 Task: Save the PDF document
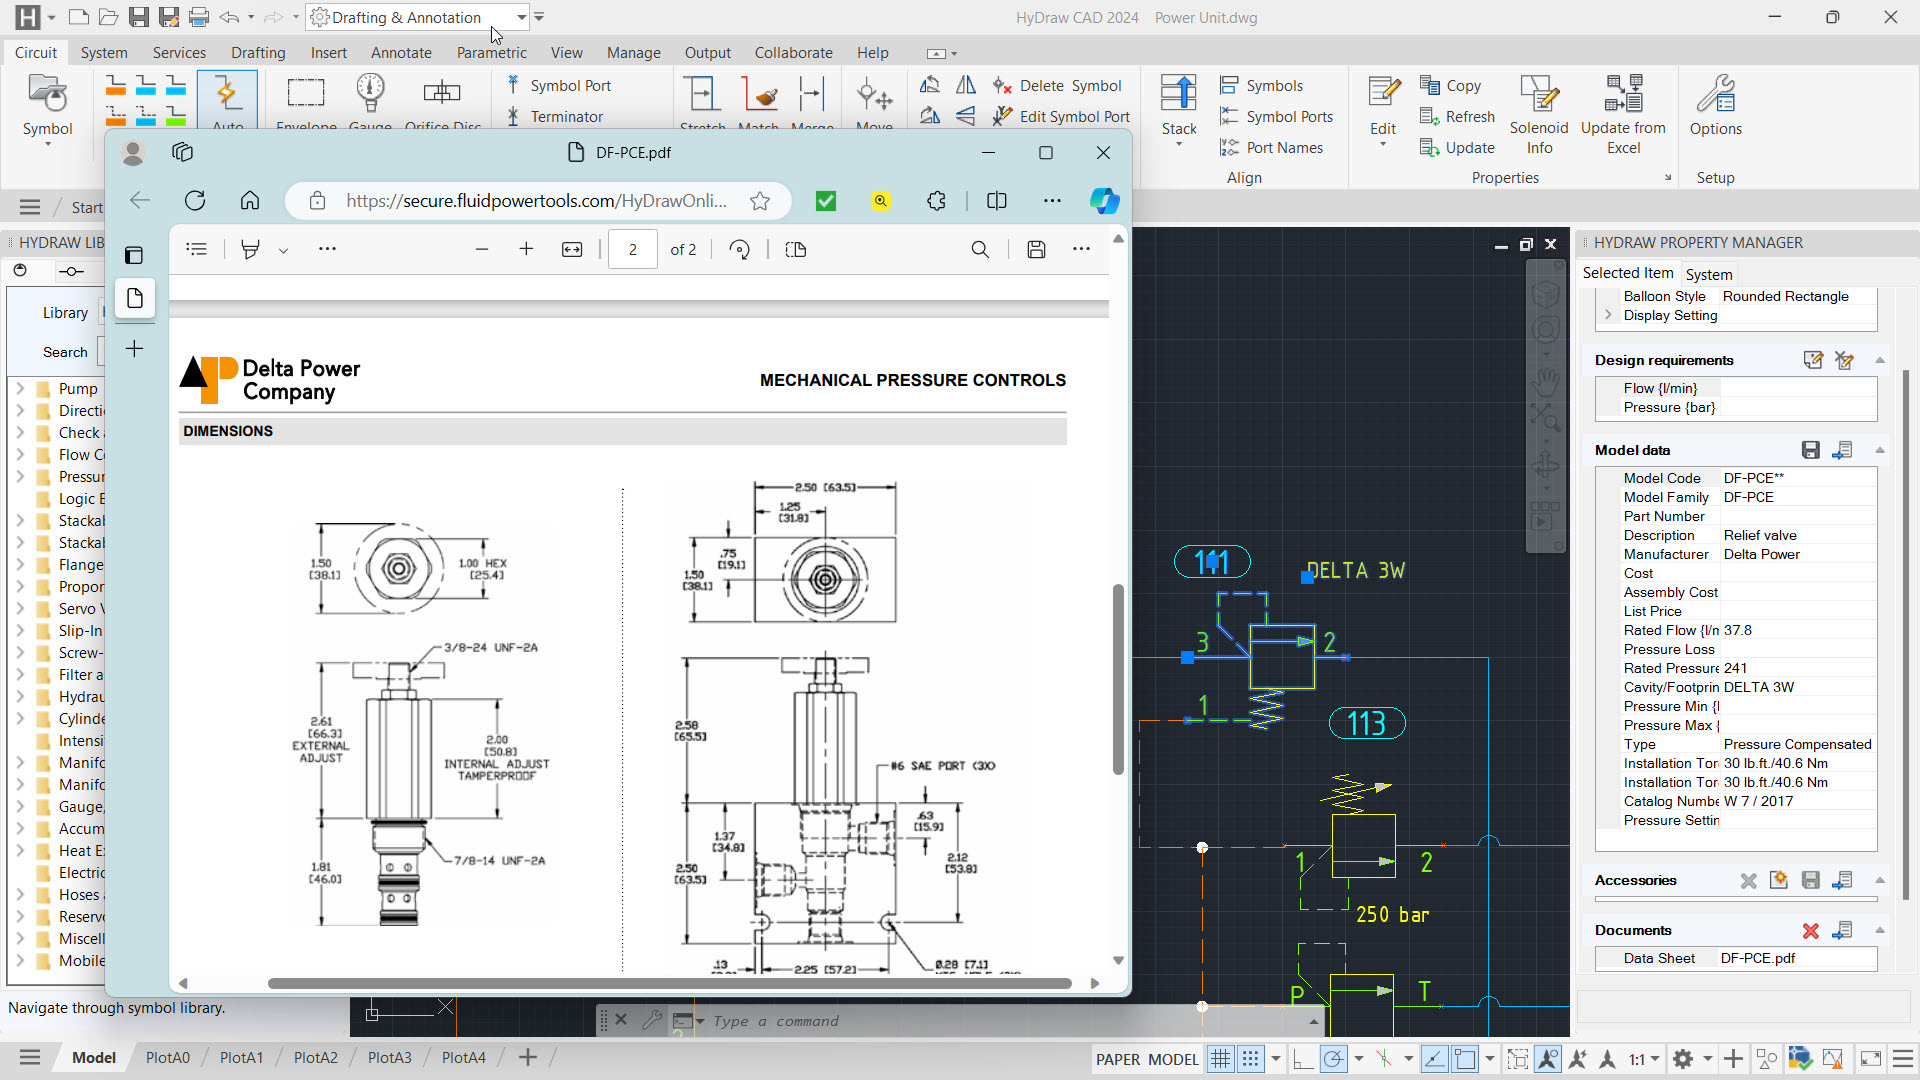[1036, 250]
